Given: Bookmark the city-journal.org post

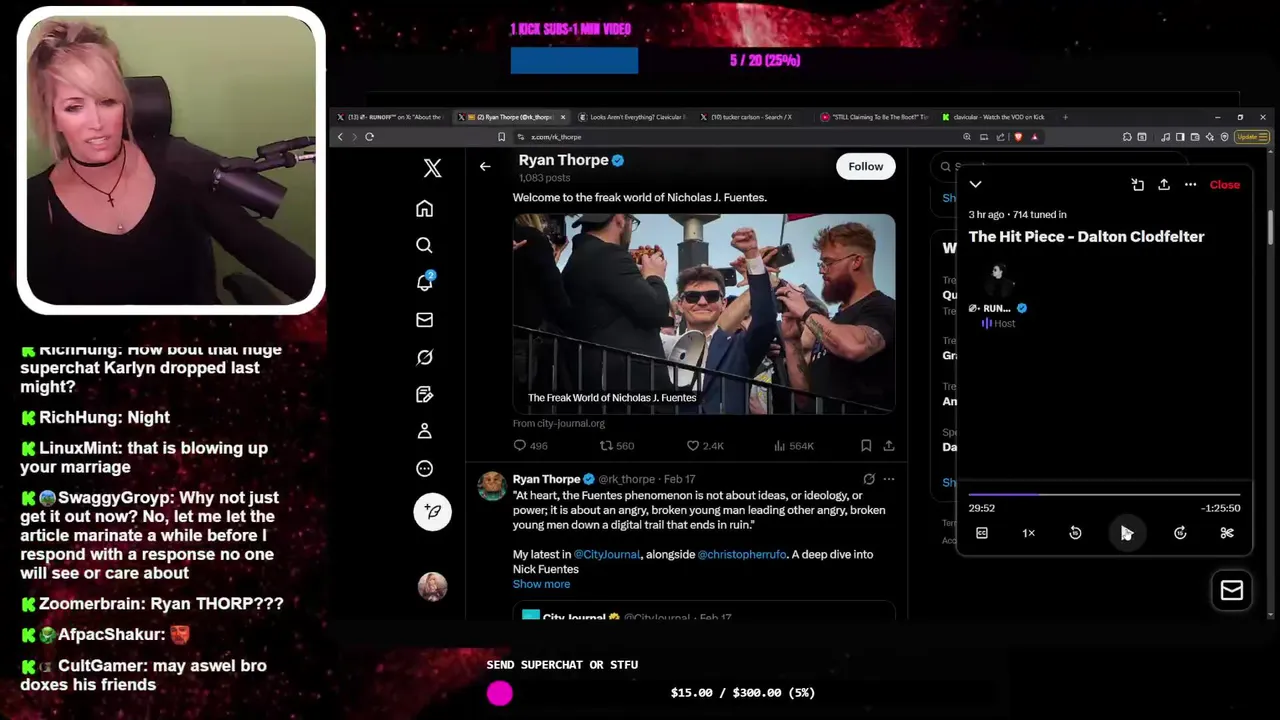Looking at the screenshot, I should tap(866, 446).
